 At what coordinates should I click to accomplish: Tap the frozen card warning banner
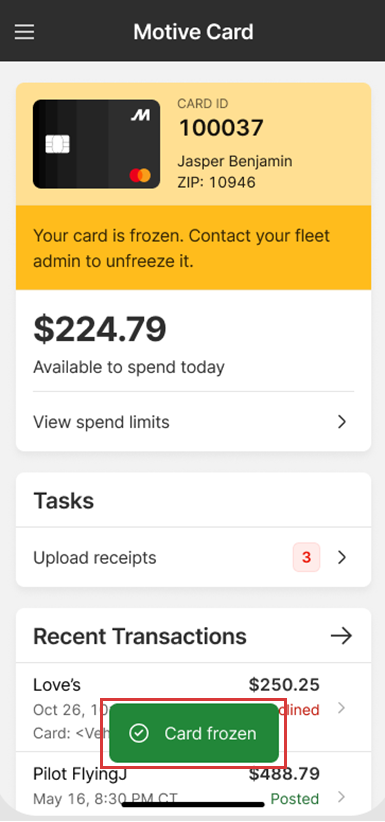pos(194,247)
